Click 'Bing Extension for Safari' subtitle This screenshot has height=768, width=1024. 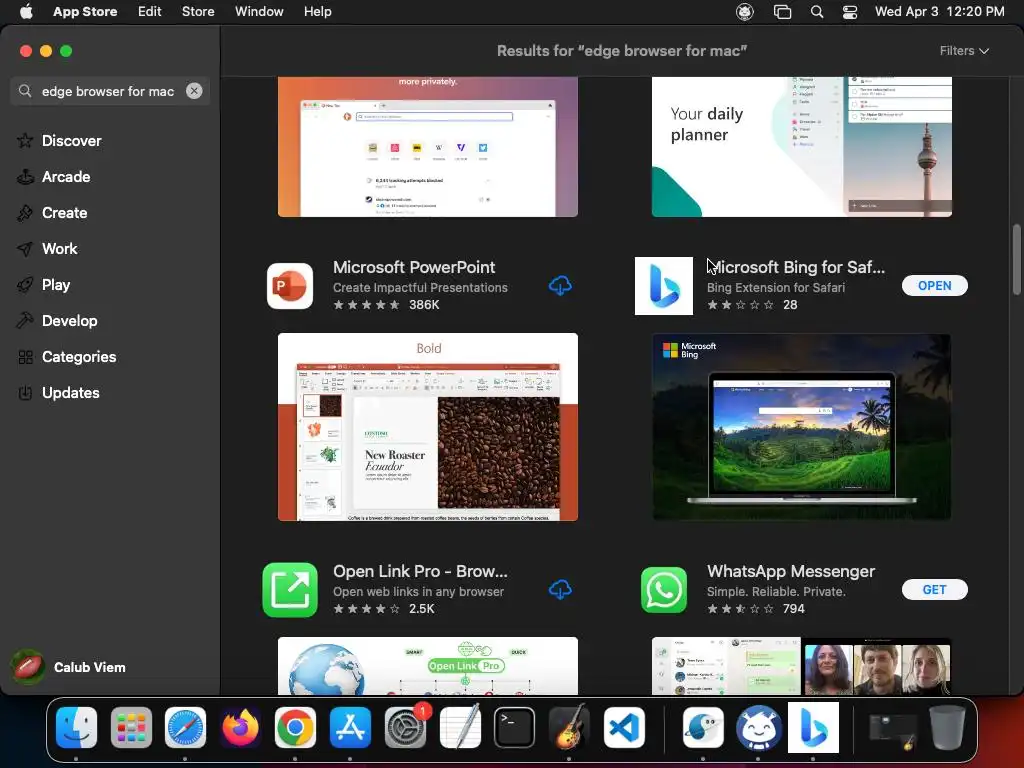(775, 287)
